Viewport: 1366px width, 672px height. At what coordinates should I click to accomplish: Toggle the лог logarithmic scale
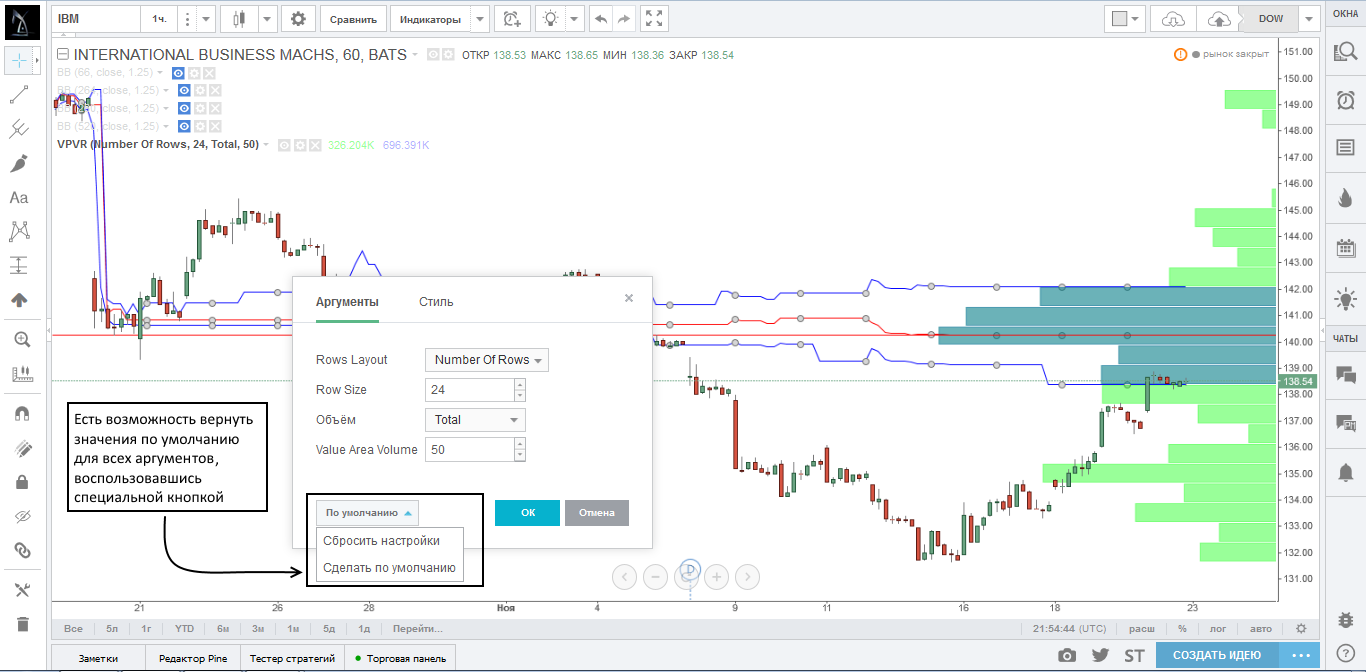click(1217, 629)
